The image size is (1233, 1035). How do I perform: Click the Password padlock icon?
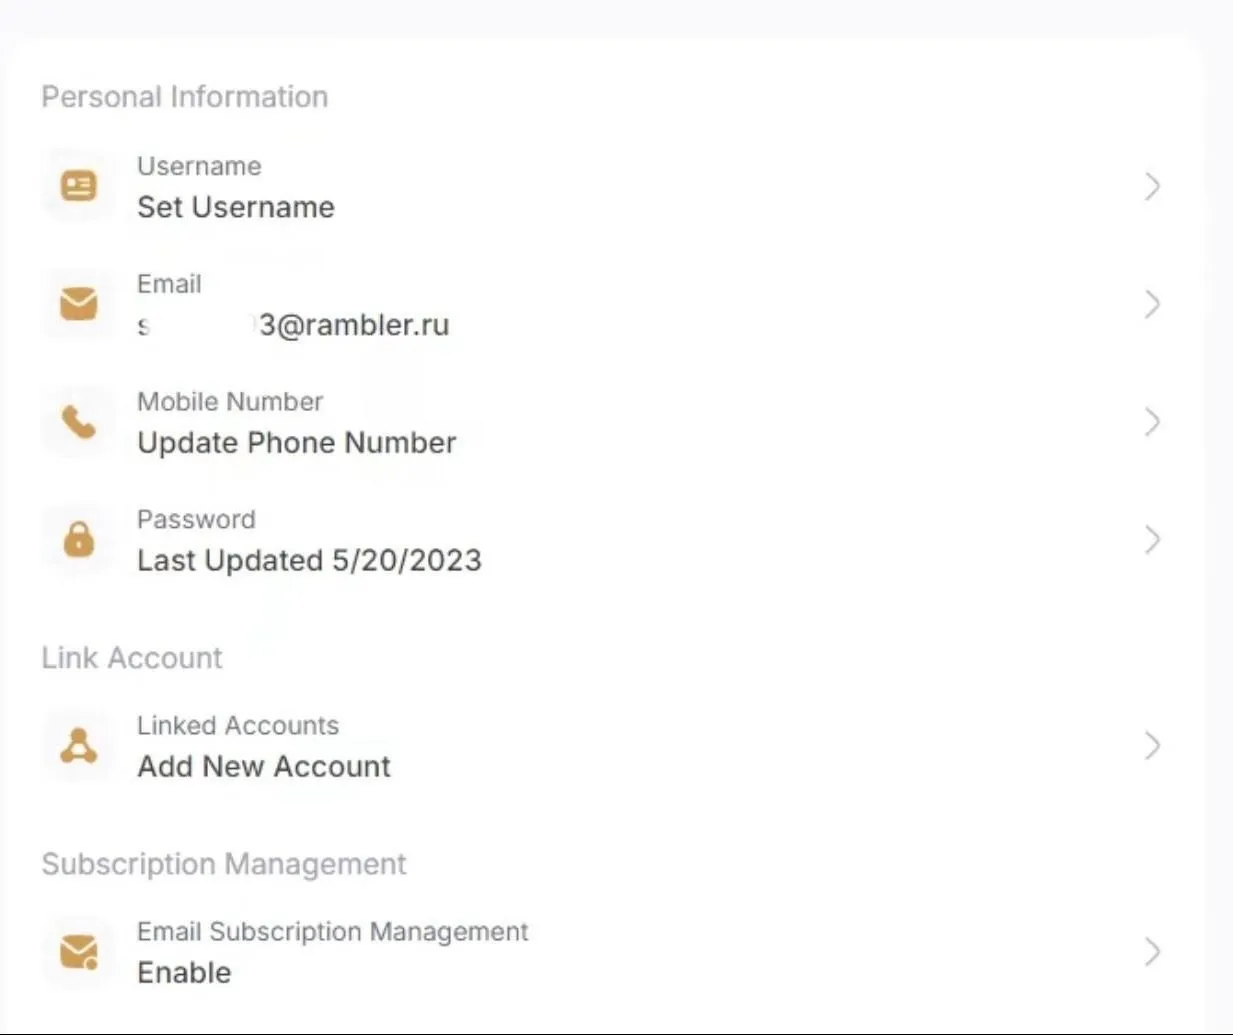coord(78,540)
